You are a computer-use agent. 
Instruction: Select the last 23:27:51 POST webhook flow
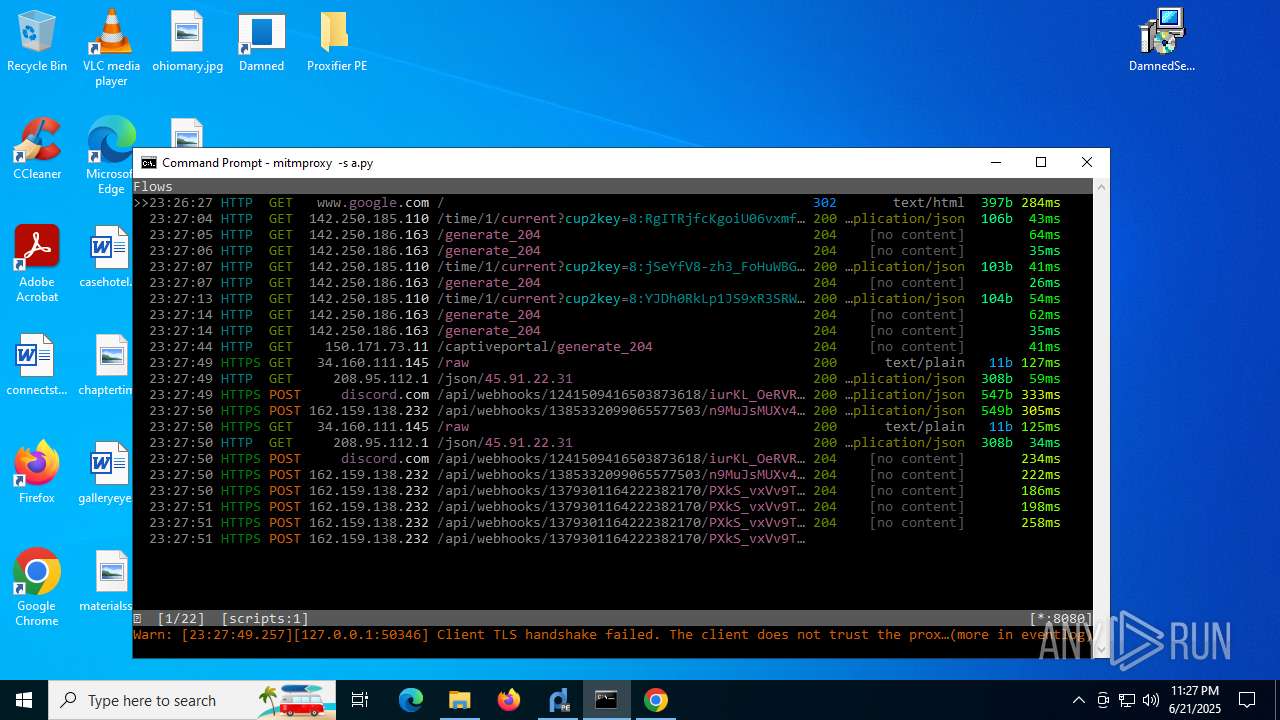pos(612,539)
